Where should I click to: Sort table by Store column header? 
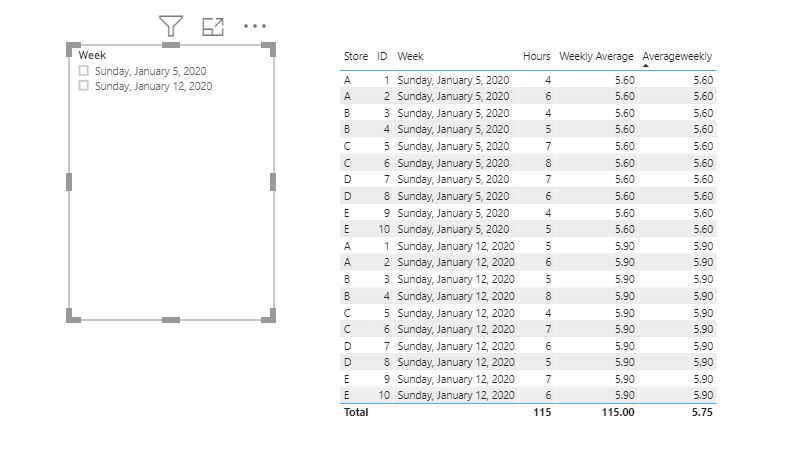(x=356, y=56)
